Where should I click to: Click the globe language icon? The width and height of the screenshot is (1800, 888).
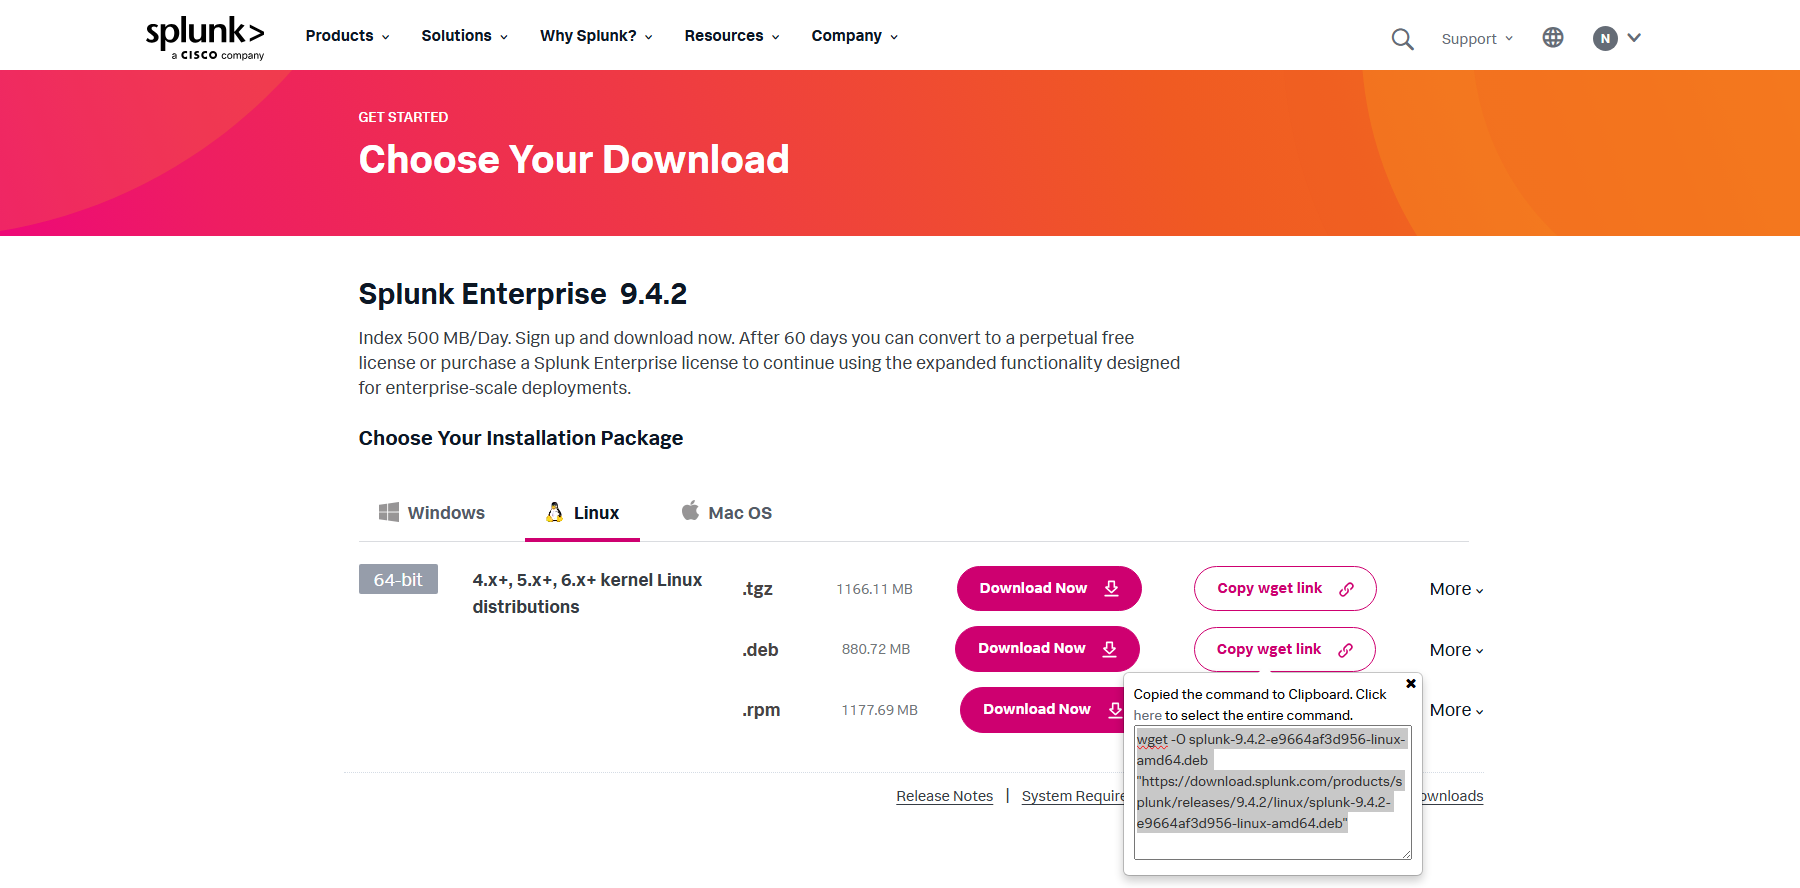click(x=1553, y=38)
